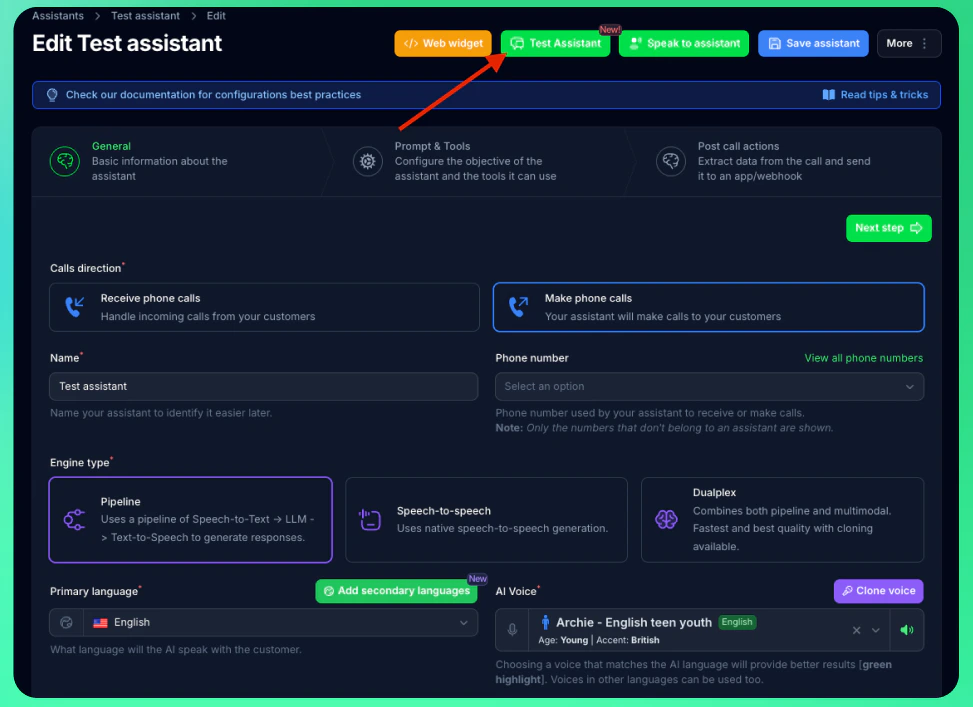Select the Speech-to-speech engine icon
The height and width of the screenshot is (707, 973).
(369, 520)
